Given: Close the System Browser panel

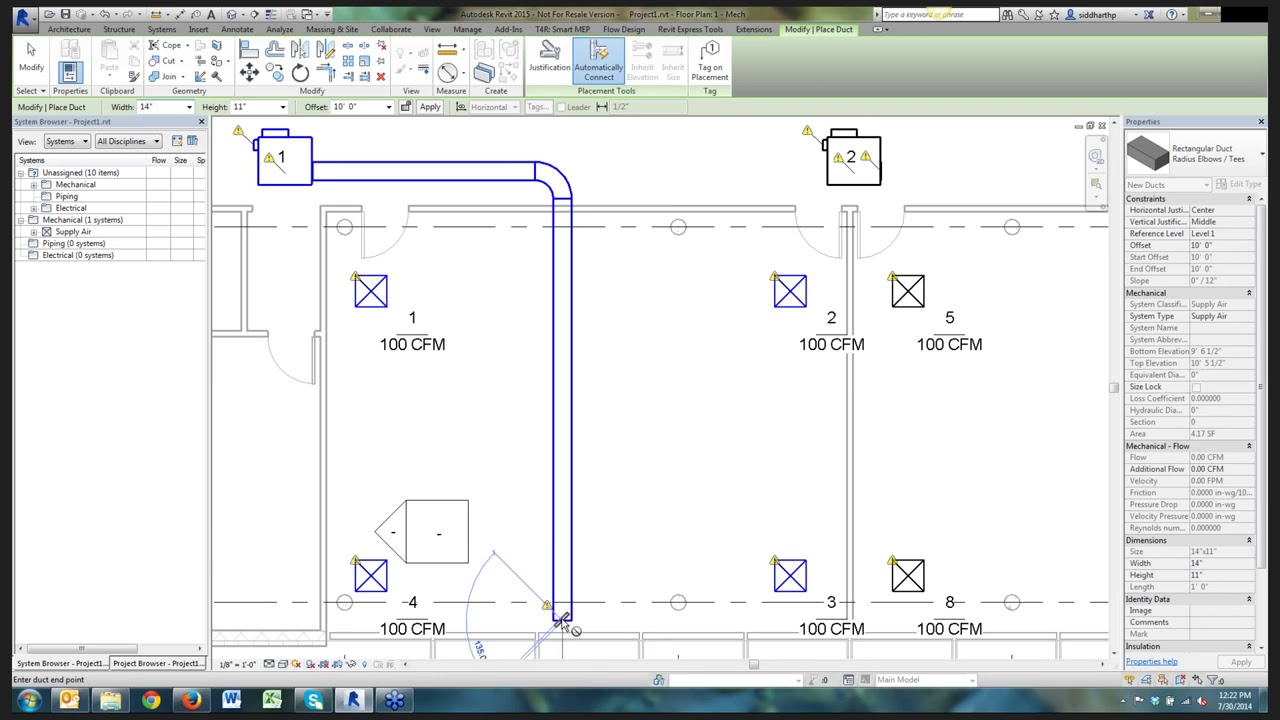Looking at the screenshot, I should point(201,122).
